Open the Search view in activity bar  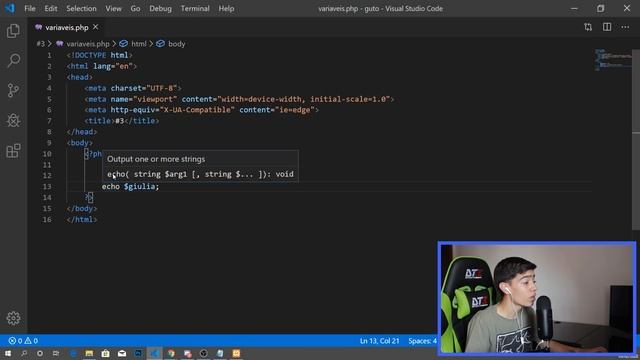[x=13, y=61]
